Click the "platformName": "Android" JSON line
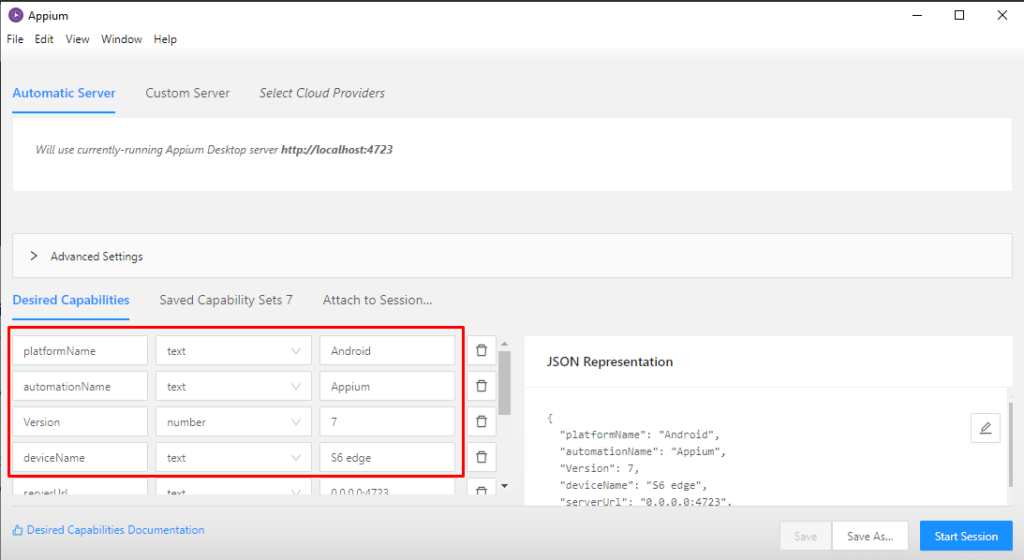 coord(639,435)
